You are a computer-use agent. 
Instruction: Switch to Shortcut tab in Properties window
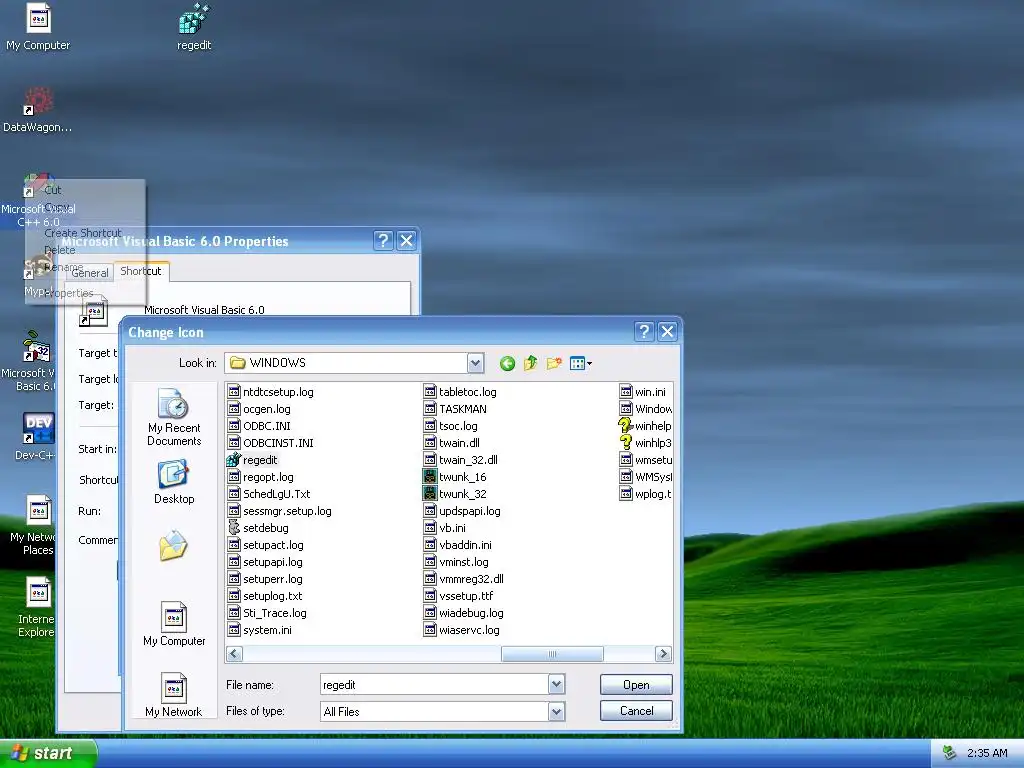point(141,271)
